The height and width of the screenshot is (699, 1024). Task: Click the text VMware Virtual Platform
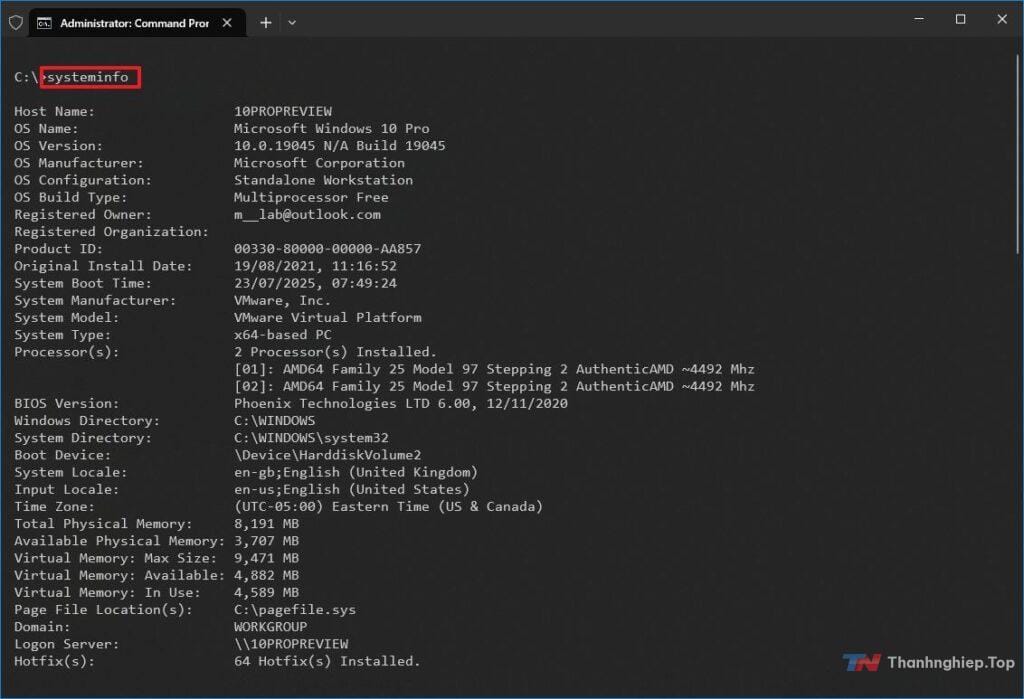click(327, 317)
